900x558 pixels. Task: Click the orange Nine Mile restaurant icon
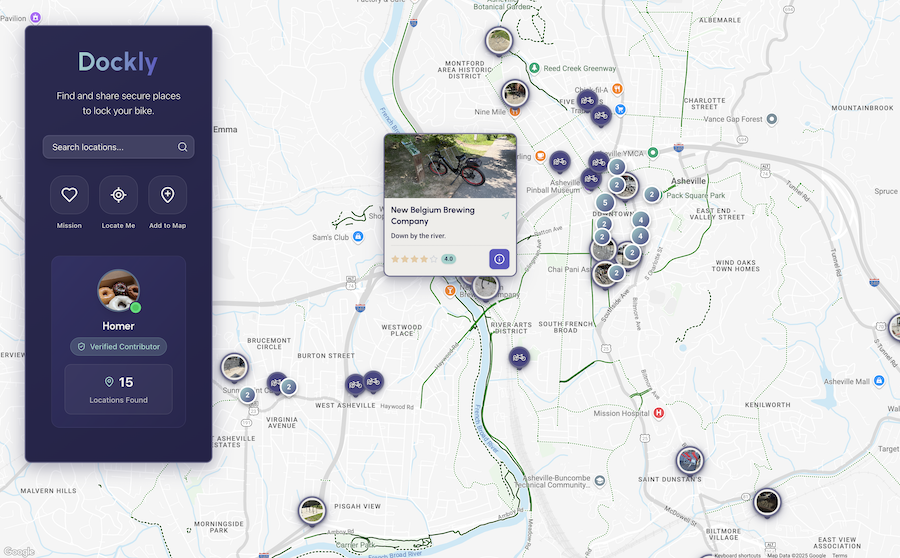515,112
